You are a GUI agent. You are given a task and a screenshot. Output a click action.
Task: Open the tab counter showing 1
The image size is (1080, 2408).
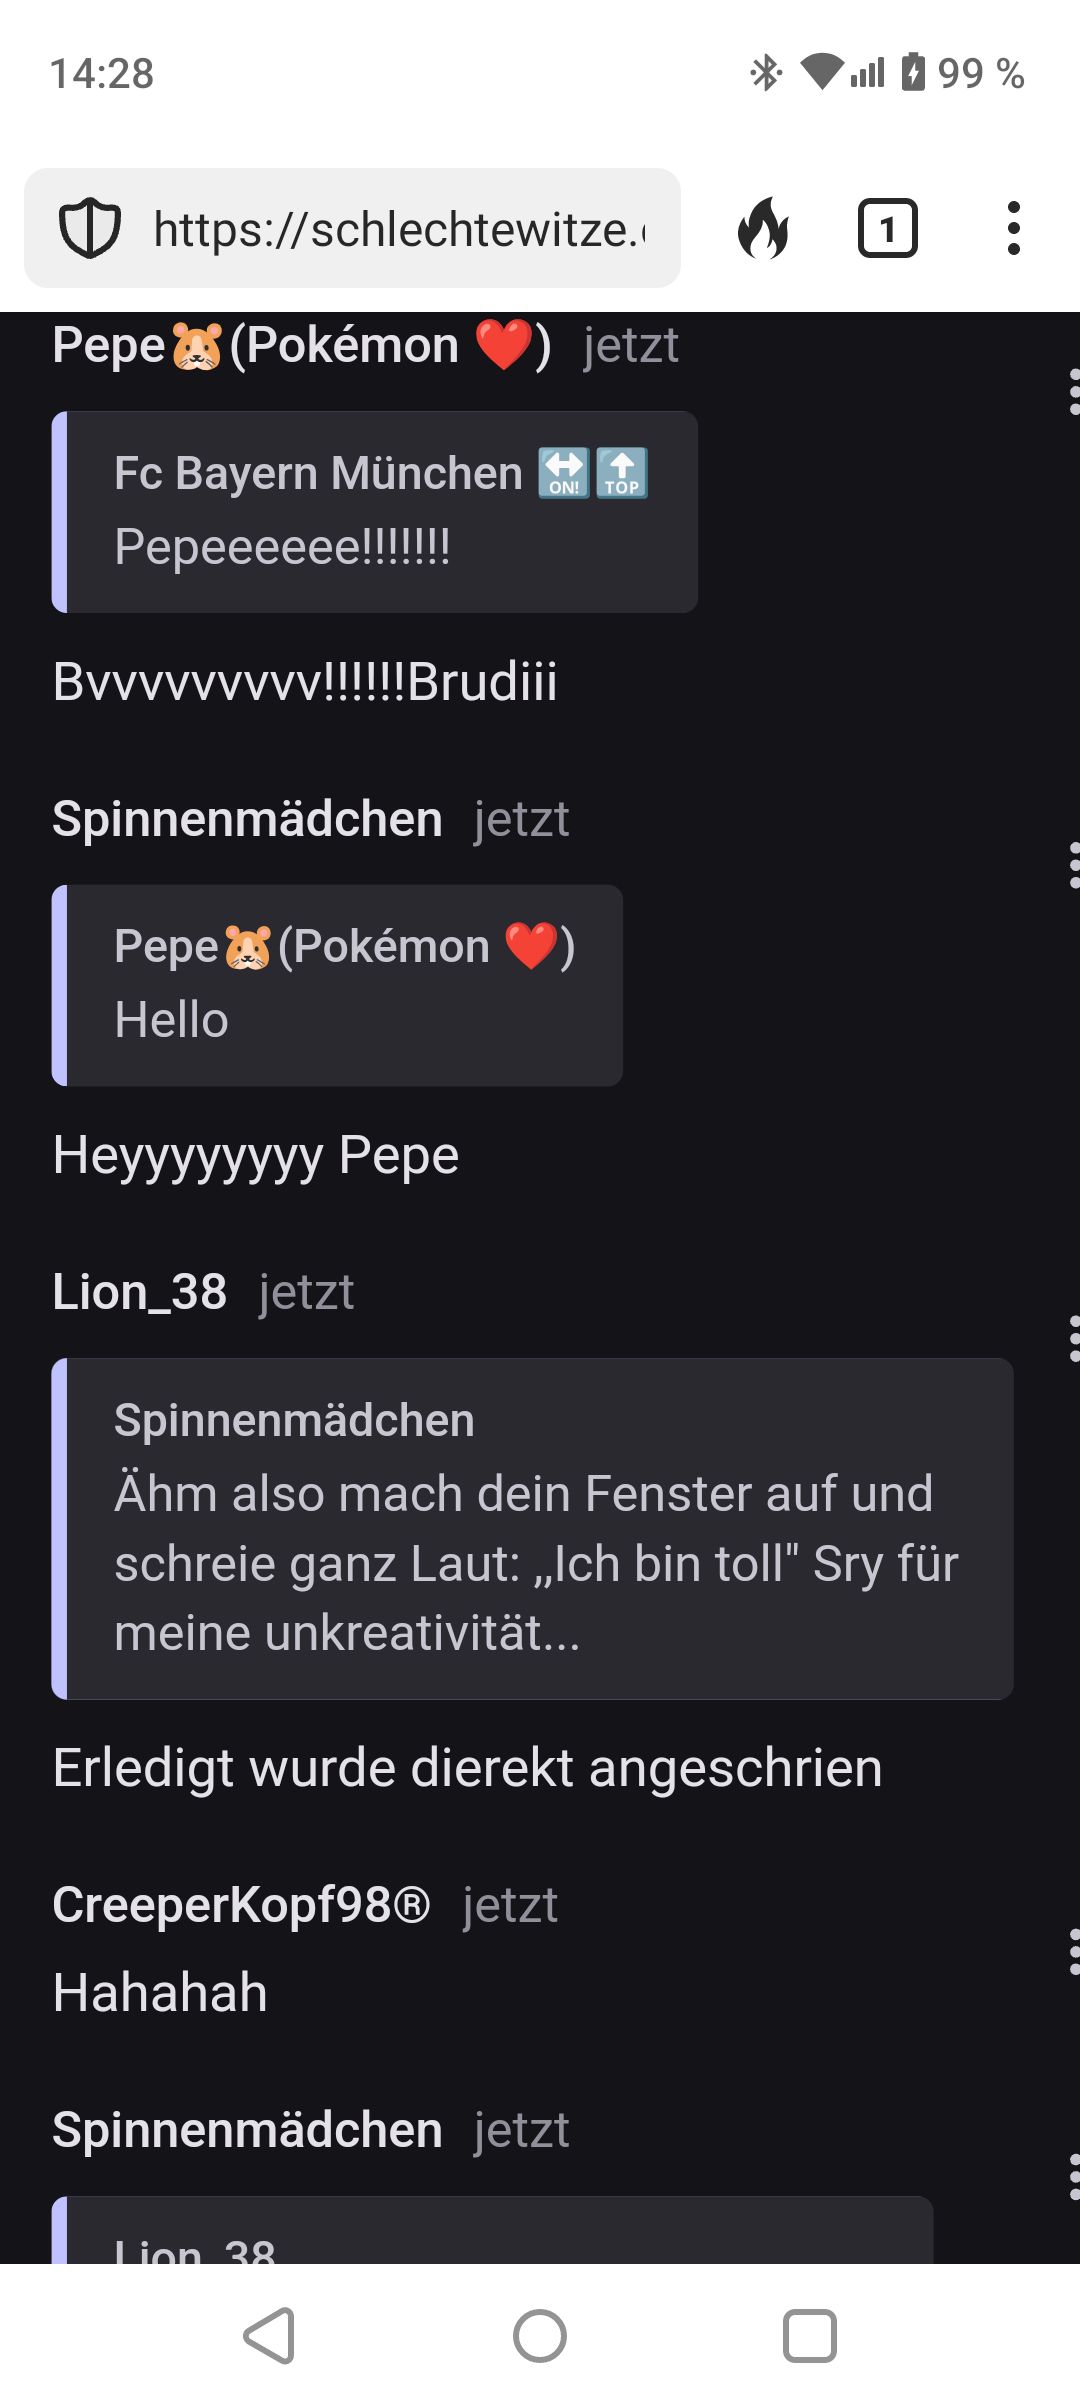coord(887,229)
